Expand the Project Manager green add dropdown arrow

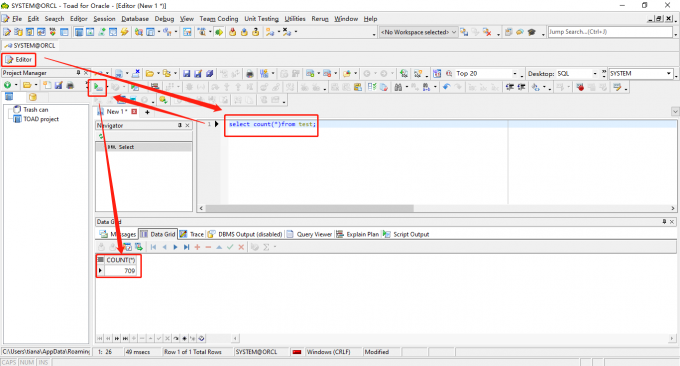[16, 85]
